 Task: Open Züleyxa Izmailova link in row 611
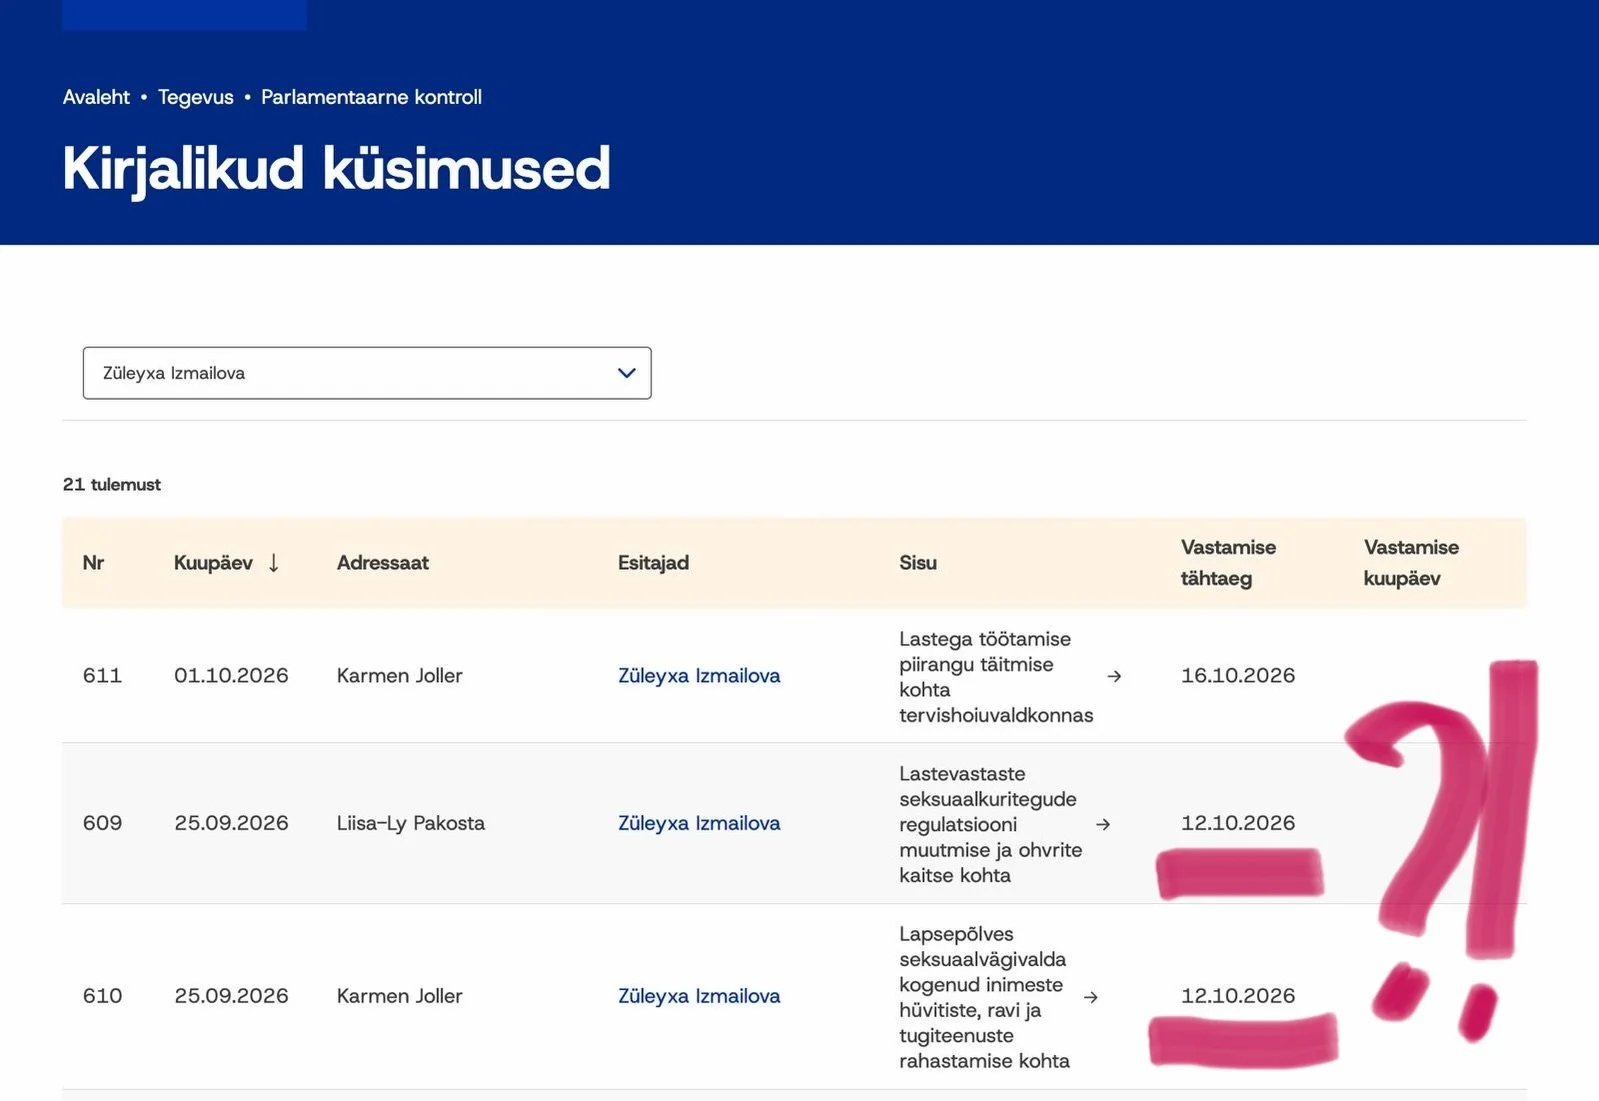click(699, 676)
